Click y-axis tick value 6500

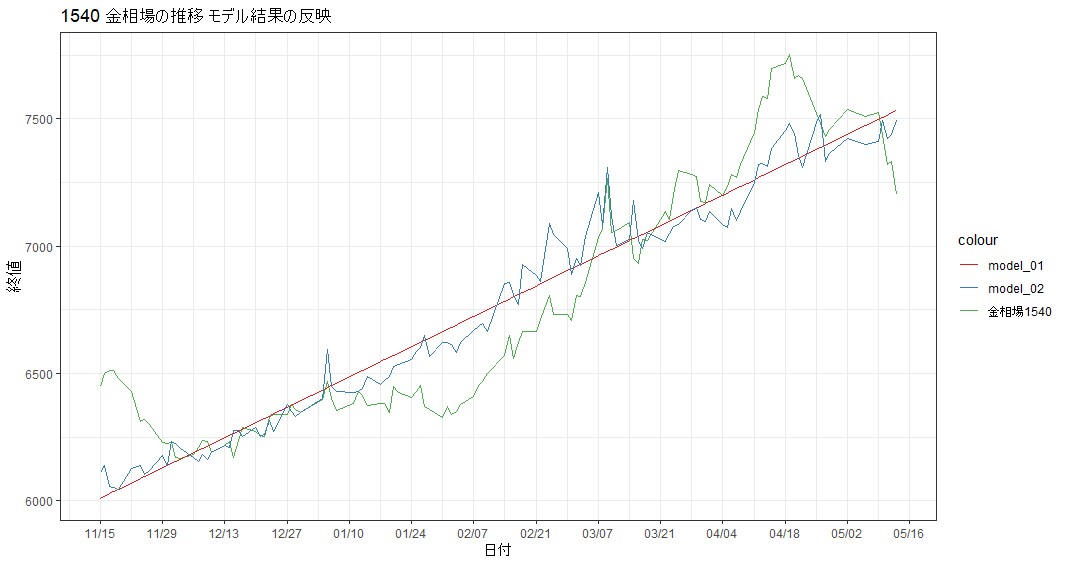[38, 374]
